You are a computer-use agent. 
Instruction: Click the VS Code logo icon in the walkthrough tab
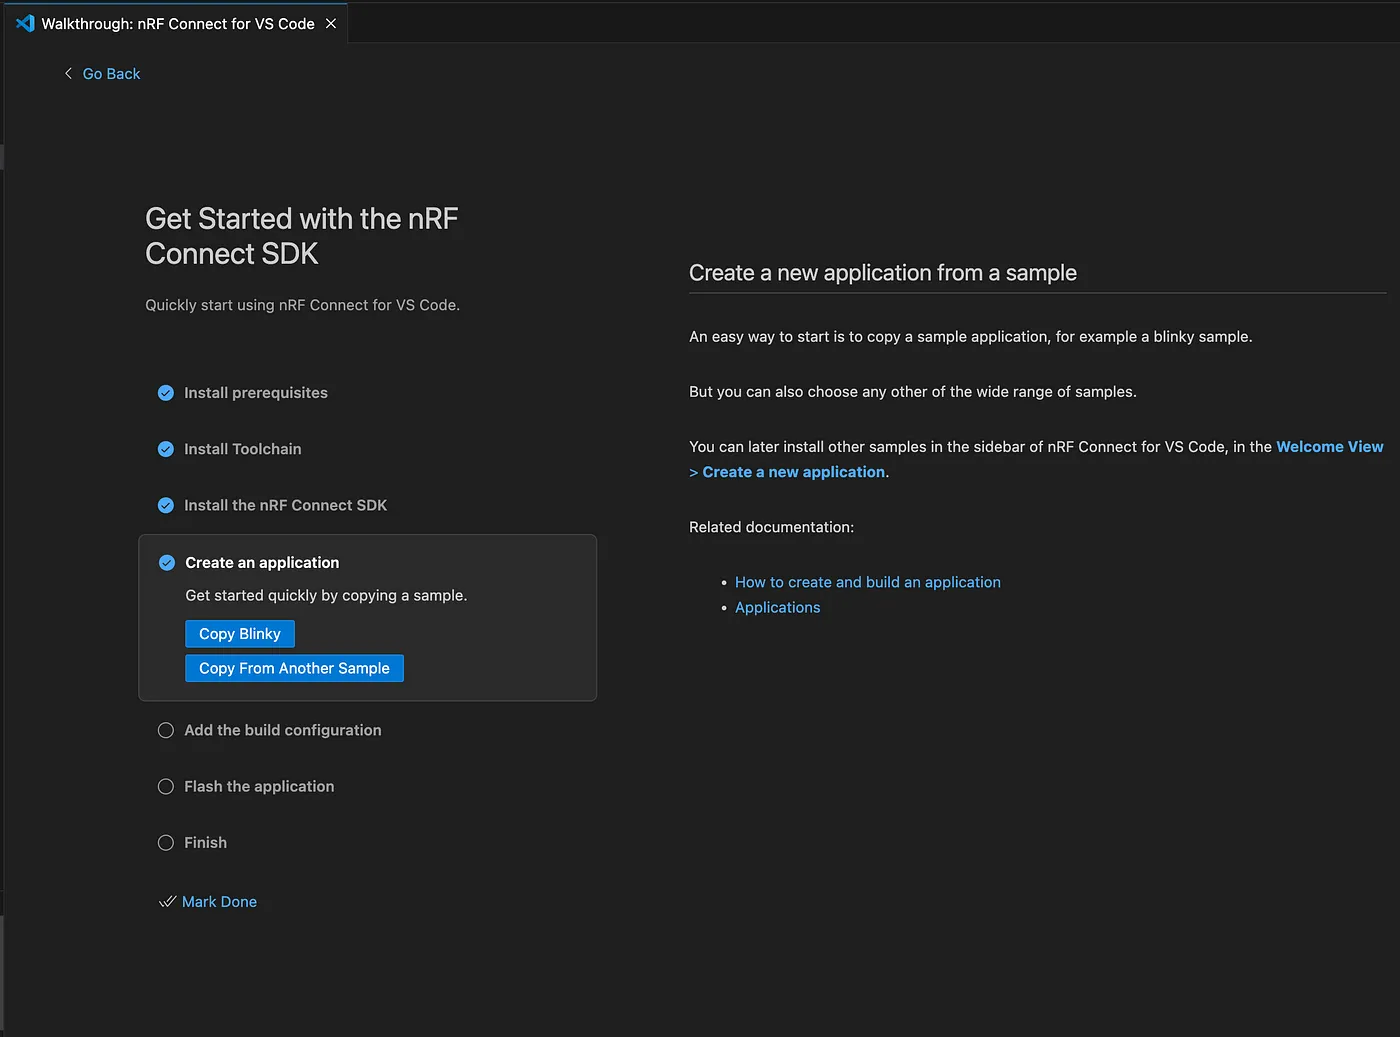point(25,23)
